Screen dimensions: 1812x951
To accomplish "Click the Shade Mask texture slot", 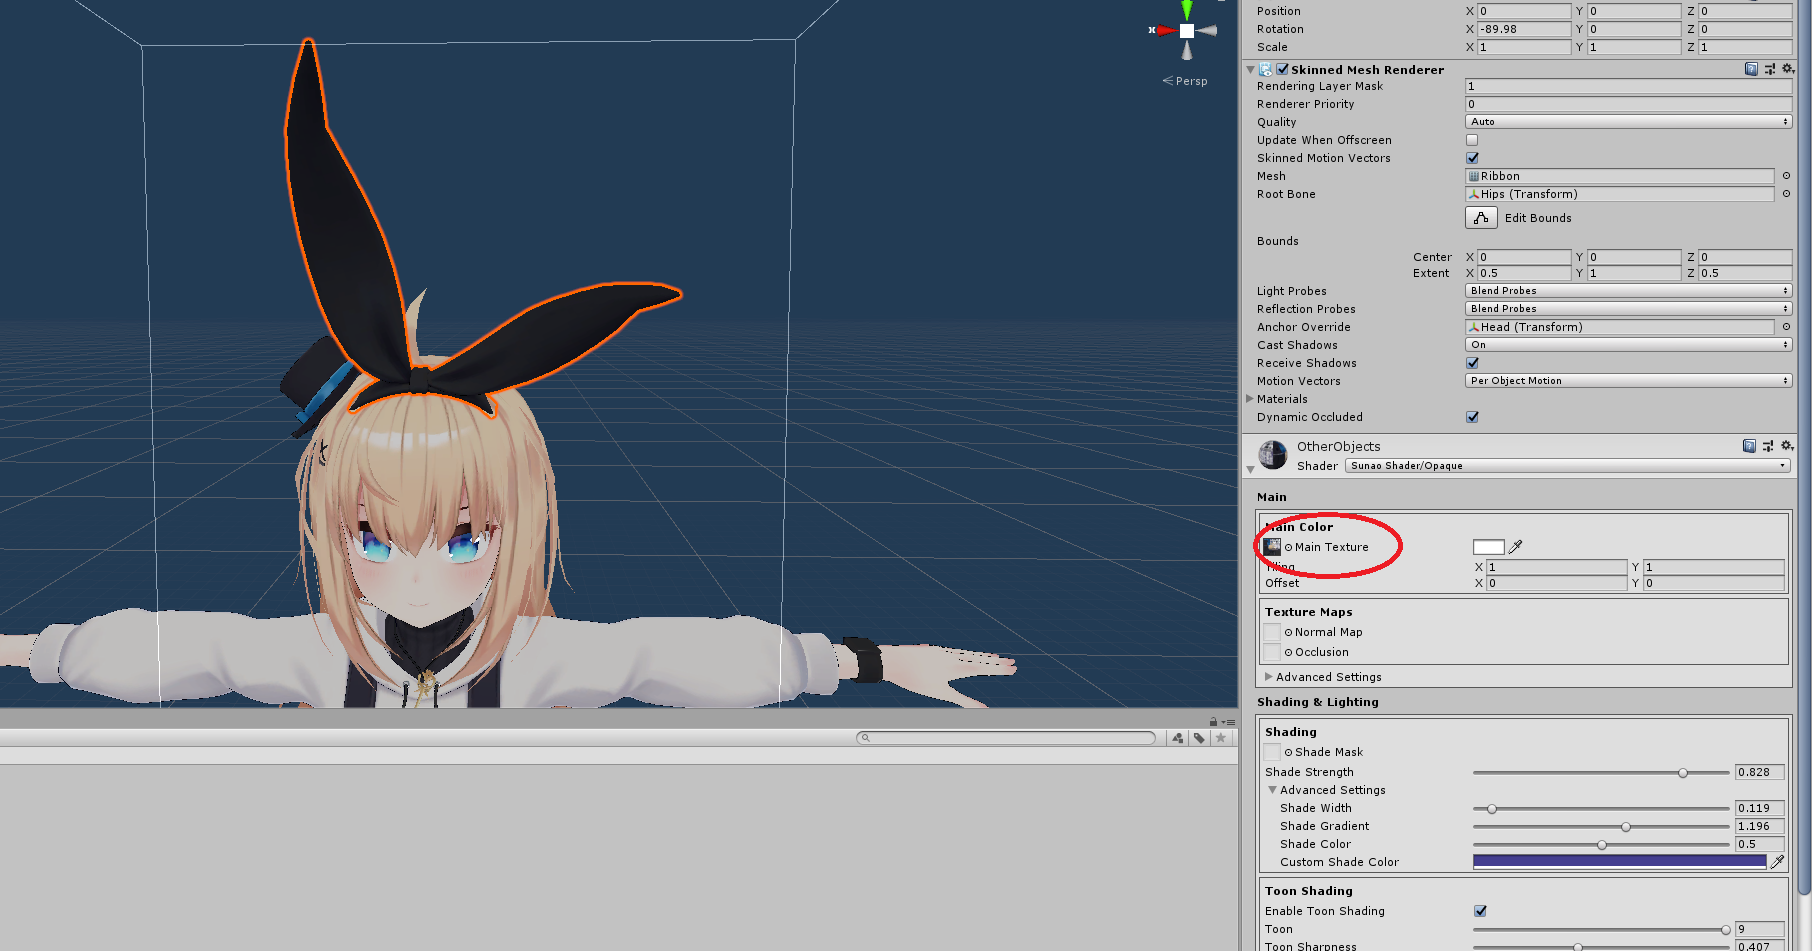I will coord(1272,752).
